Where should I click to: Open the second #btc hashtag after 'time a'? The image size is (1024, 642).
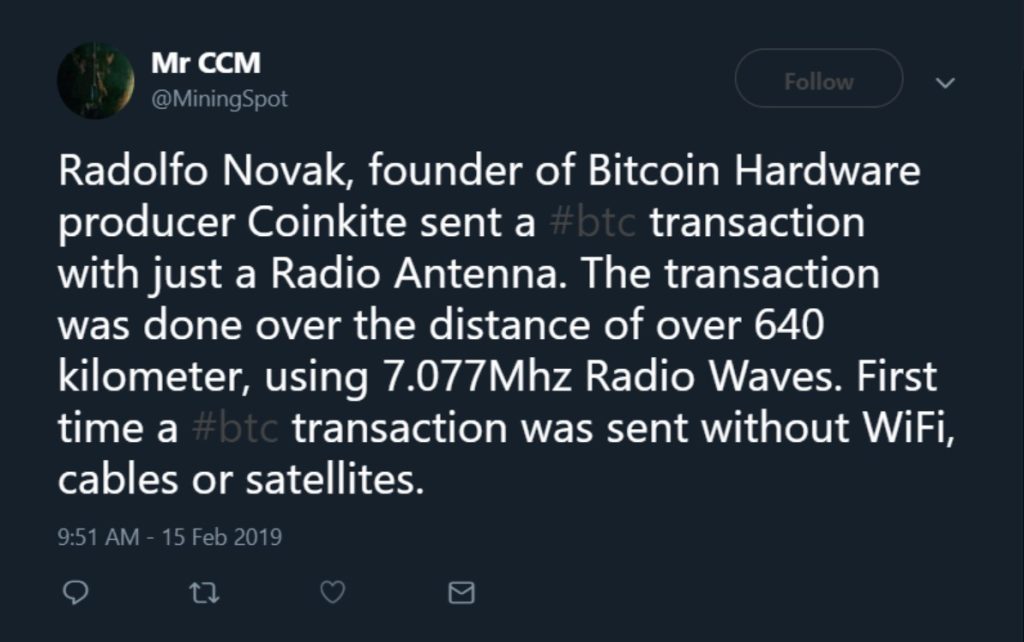(235, 429)
